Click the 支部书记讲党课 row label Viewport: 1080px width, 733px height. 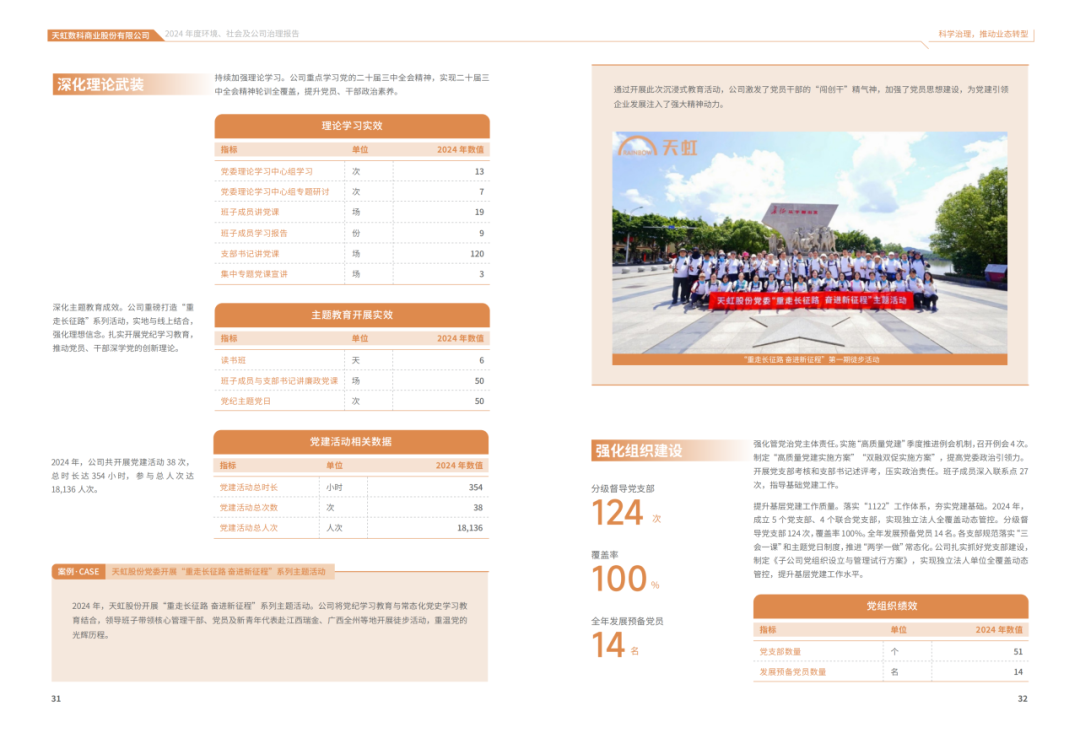250,253
